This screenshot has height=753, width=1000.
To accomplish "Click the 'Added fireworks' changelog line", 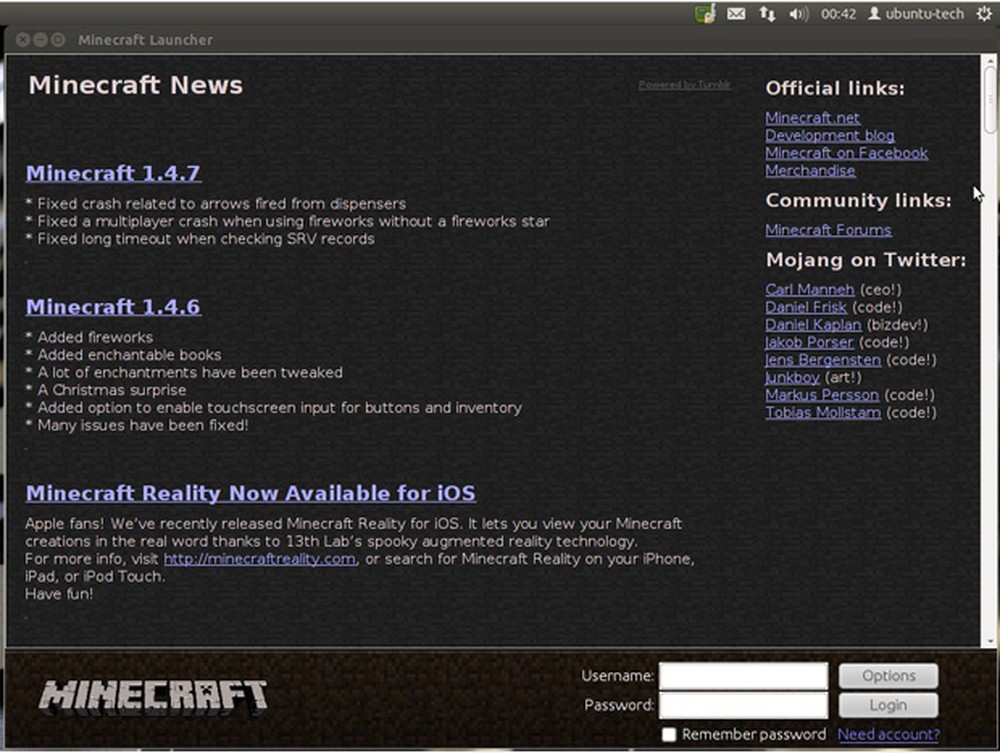I will tap(89, 337).
